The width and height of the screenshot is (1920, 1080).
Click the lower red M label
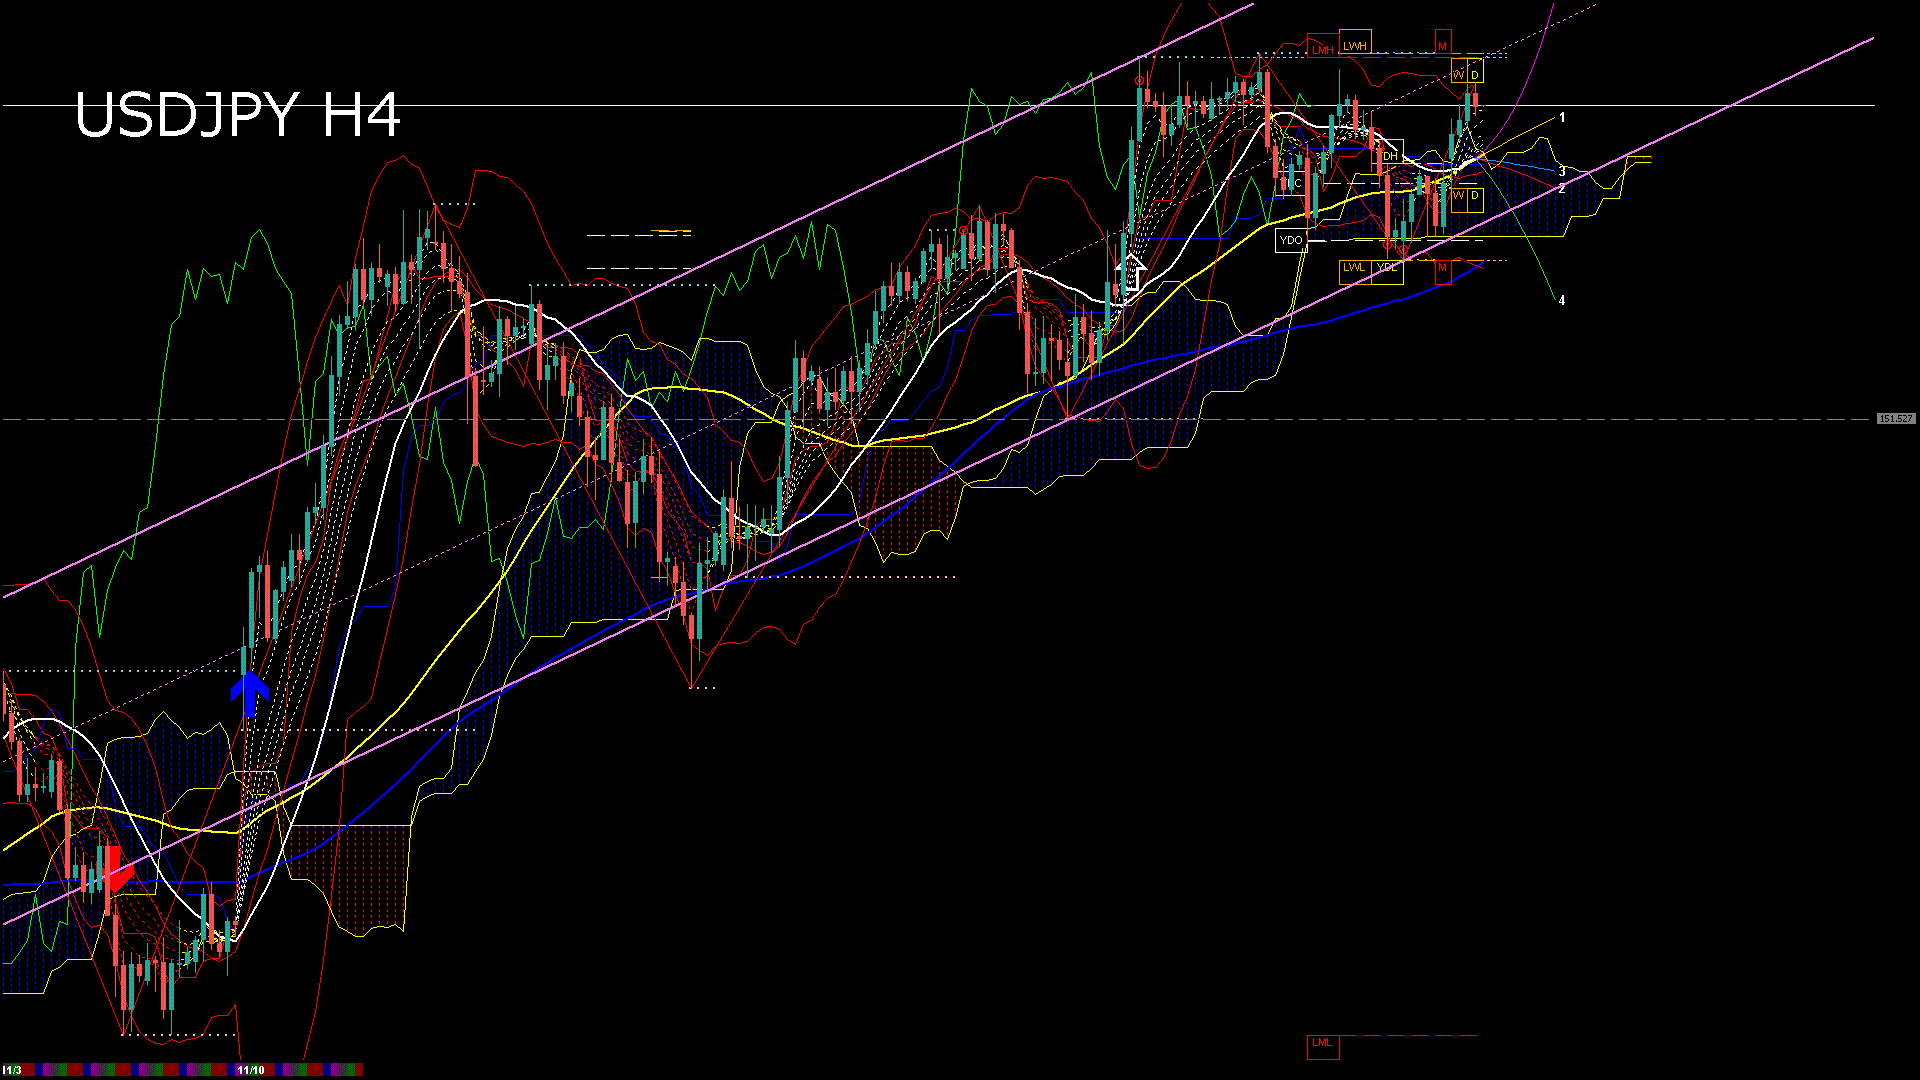coord(1442,268)
